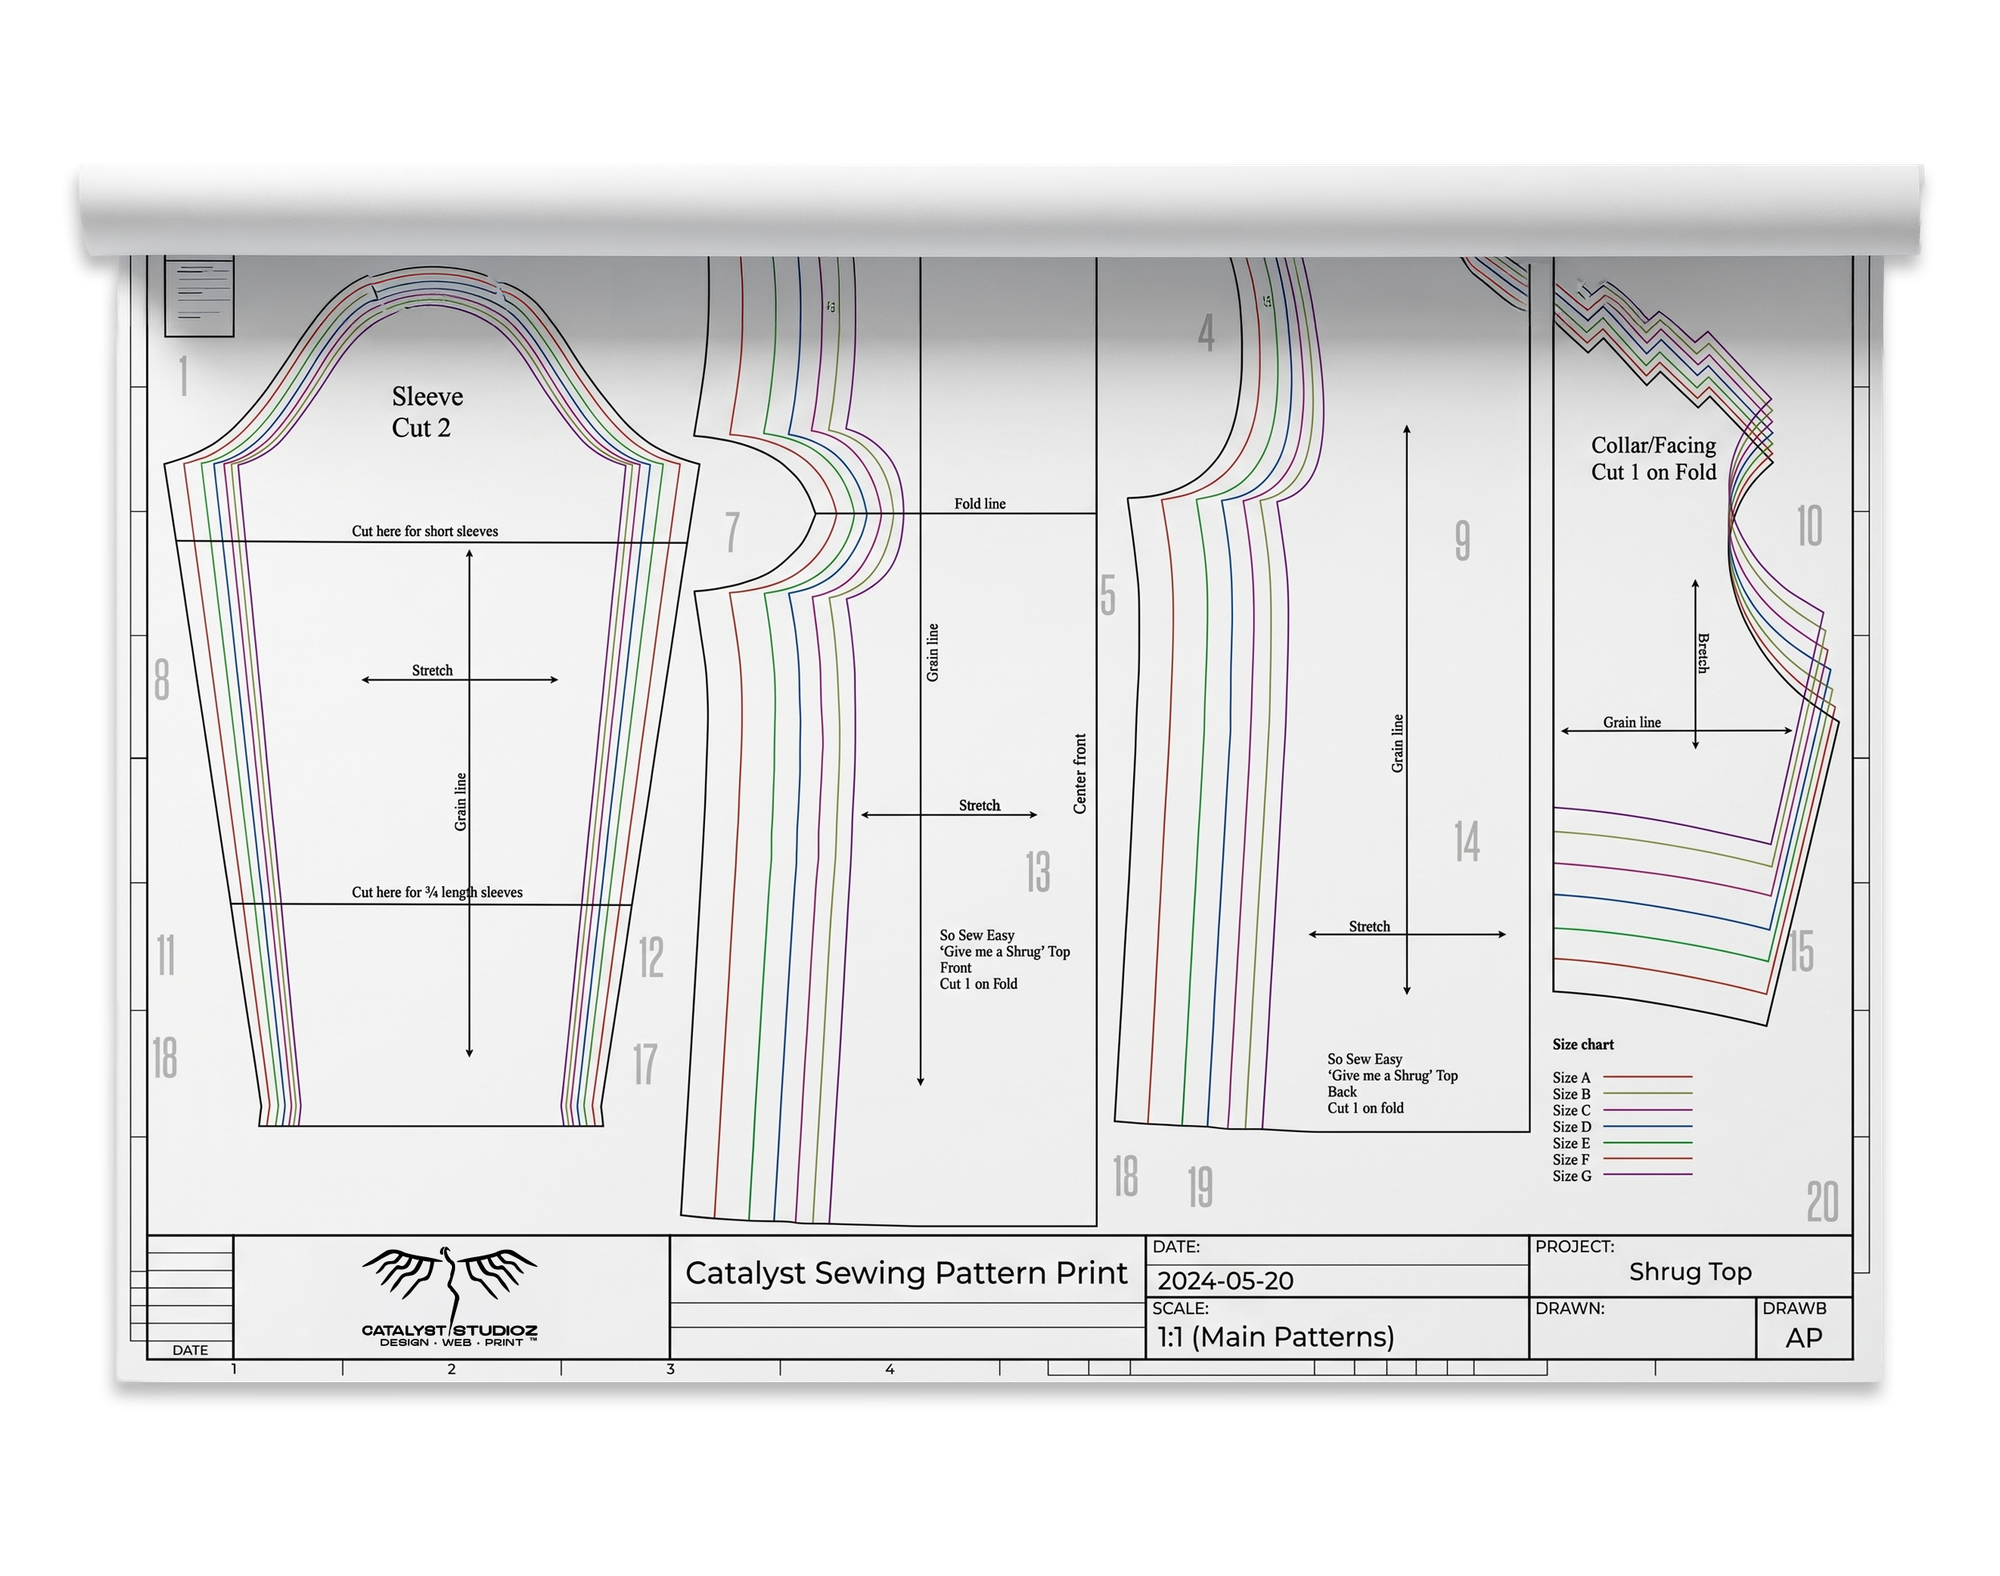Click the page number 9
This screenshot has width=2000, height=1576.
[x=1462, y=541]
